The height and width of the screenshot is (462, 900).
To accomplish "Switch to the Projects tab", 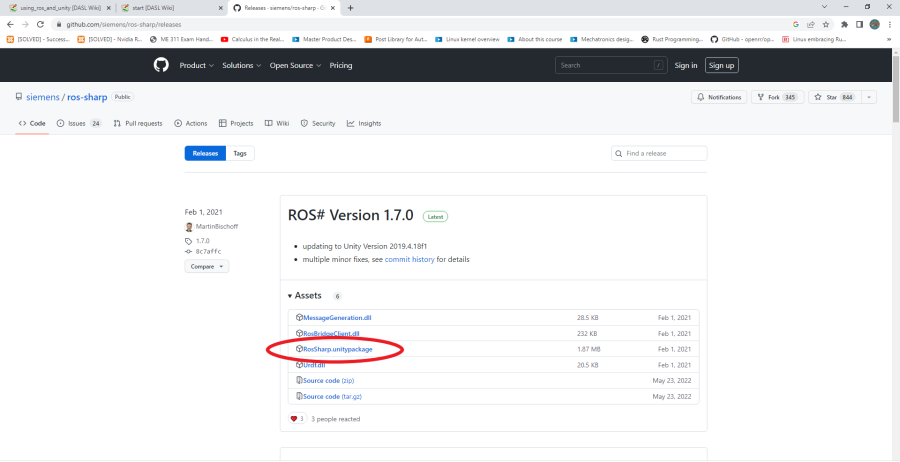I will coord(236,123).
